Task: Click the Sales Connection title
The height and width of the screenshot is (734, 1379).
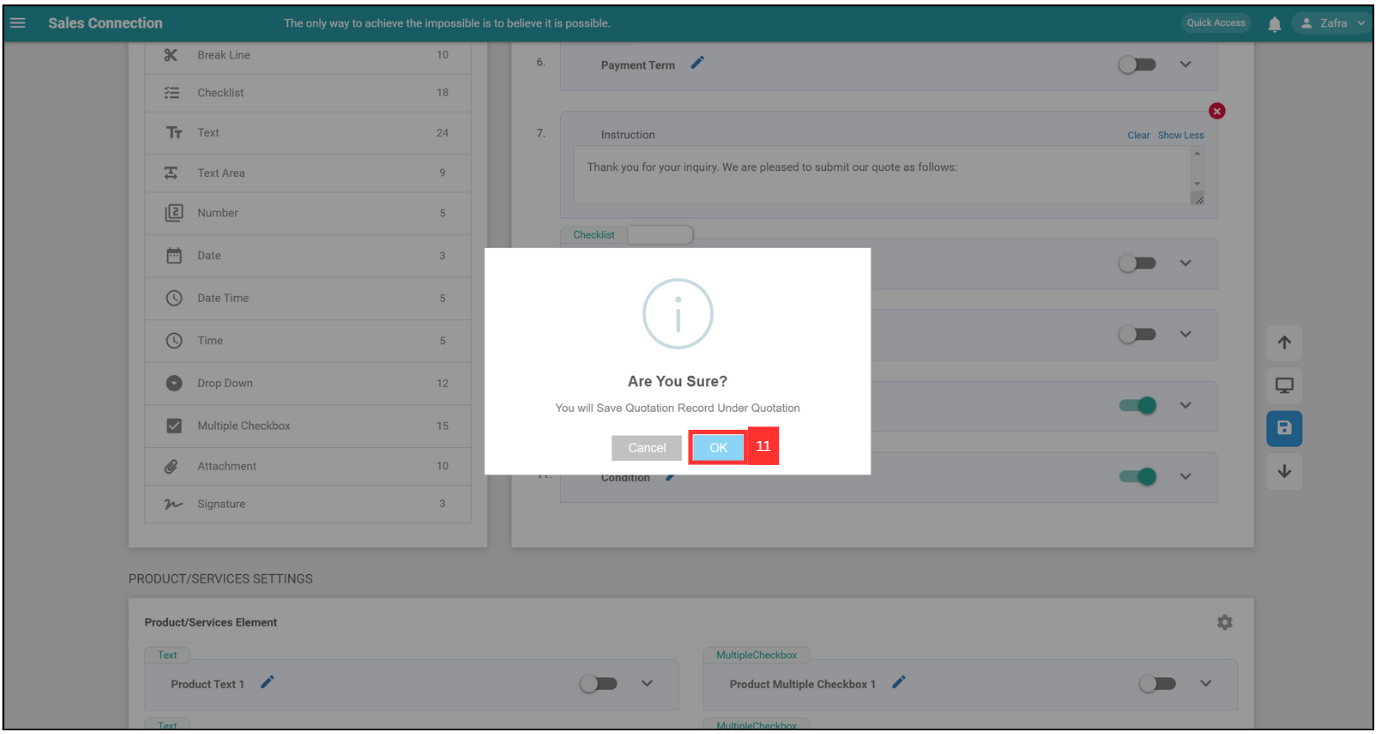Action: click(x=105, y=23)
